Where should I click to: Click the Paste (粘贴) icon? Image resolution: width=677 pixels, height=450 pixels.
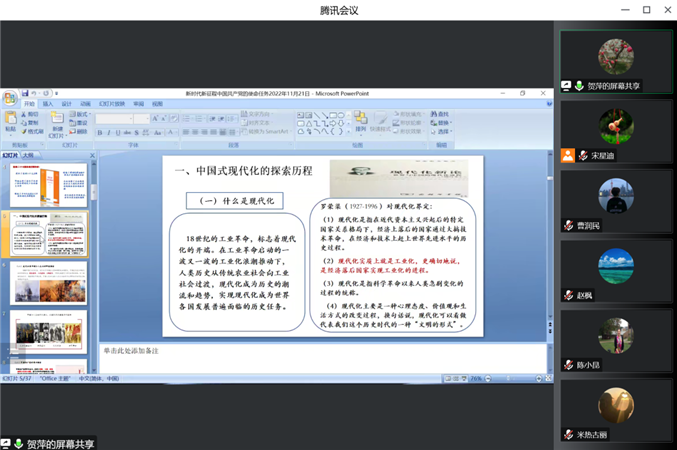pyautogui.click(x=10, y=120)
